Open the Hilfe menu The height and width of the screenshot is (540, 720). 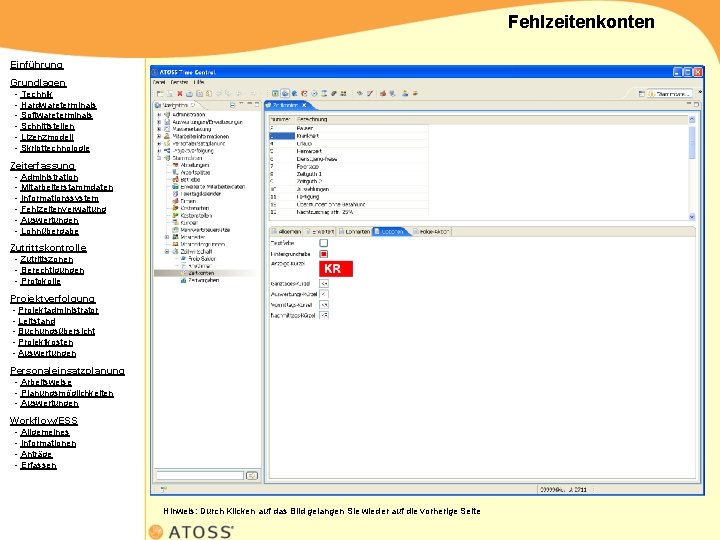coord(199,82)
